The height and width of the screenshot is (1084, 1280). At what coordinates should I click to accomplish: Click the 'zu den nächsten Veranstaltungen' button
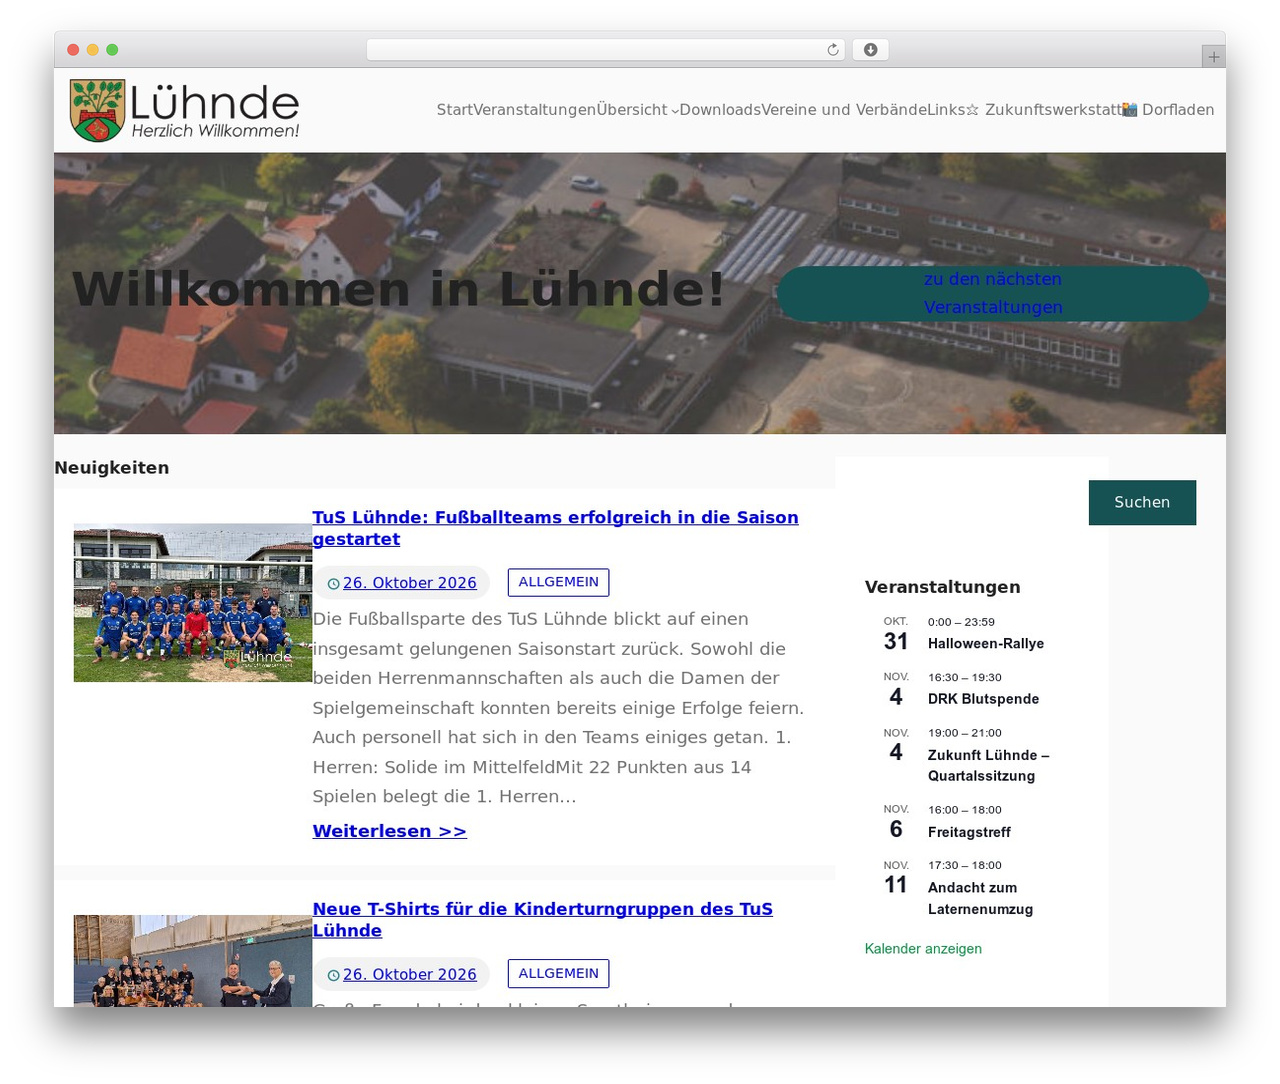click(x=993, y=293)
